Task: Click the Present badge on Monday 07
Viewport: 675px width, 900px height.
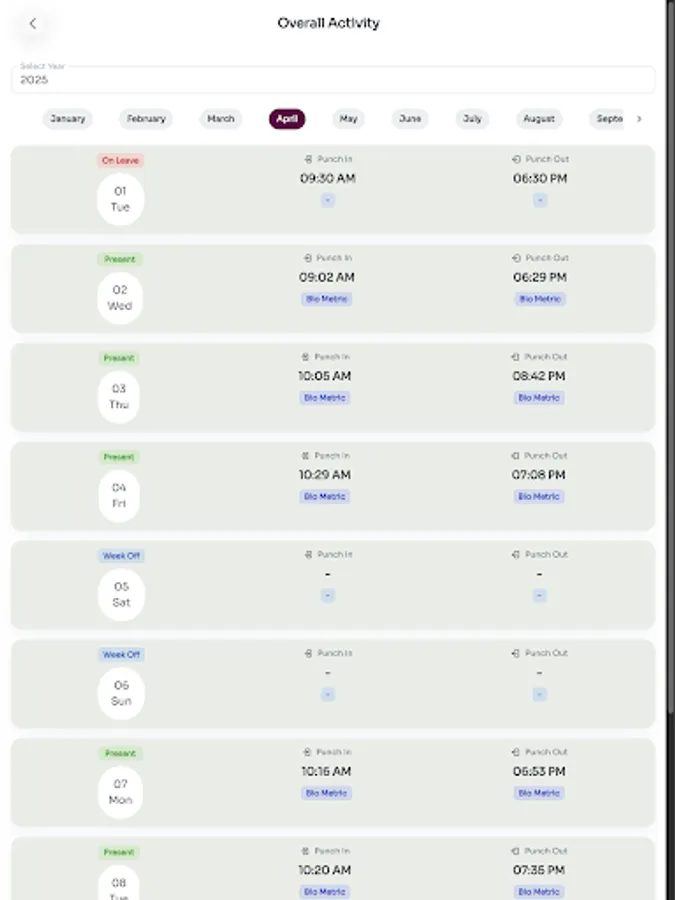Action: (x=120, y=753)
